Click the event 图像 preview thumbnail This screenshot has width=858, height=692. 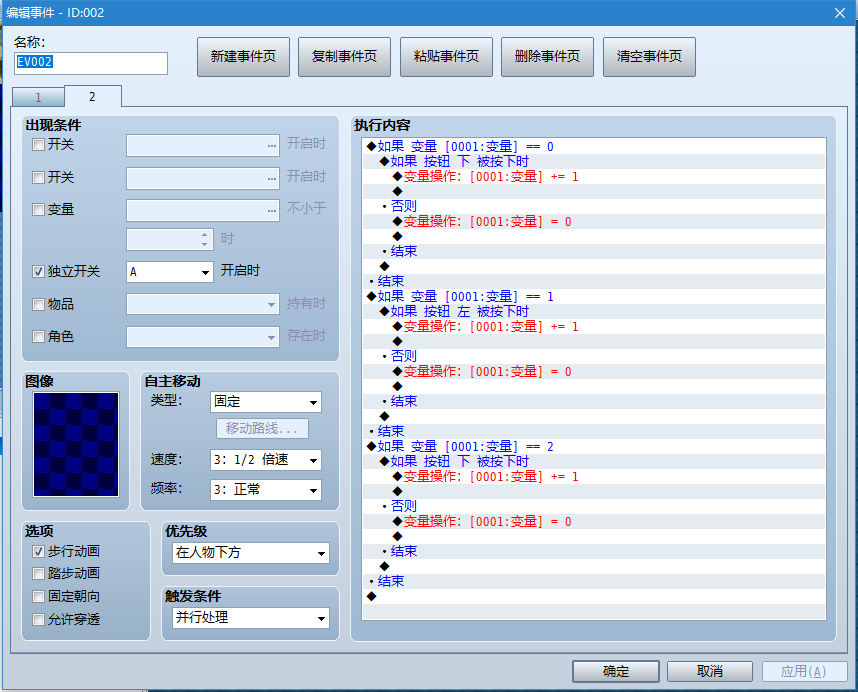[76, 444]
